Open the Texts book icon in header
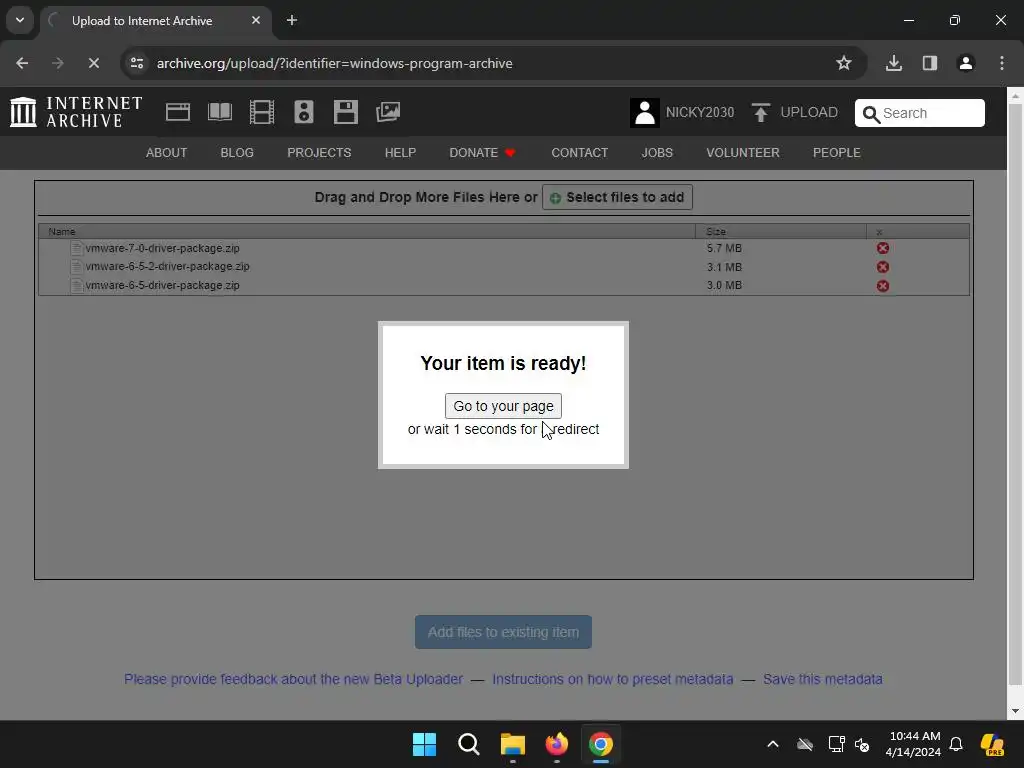The height and width of the screenshot is (768, 1024). coord(219,112)
